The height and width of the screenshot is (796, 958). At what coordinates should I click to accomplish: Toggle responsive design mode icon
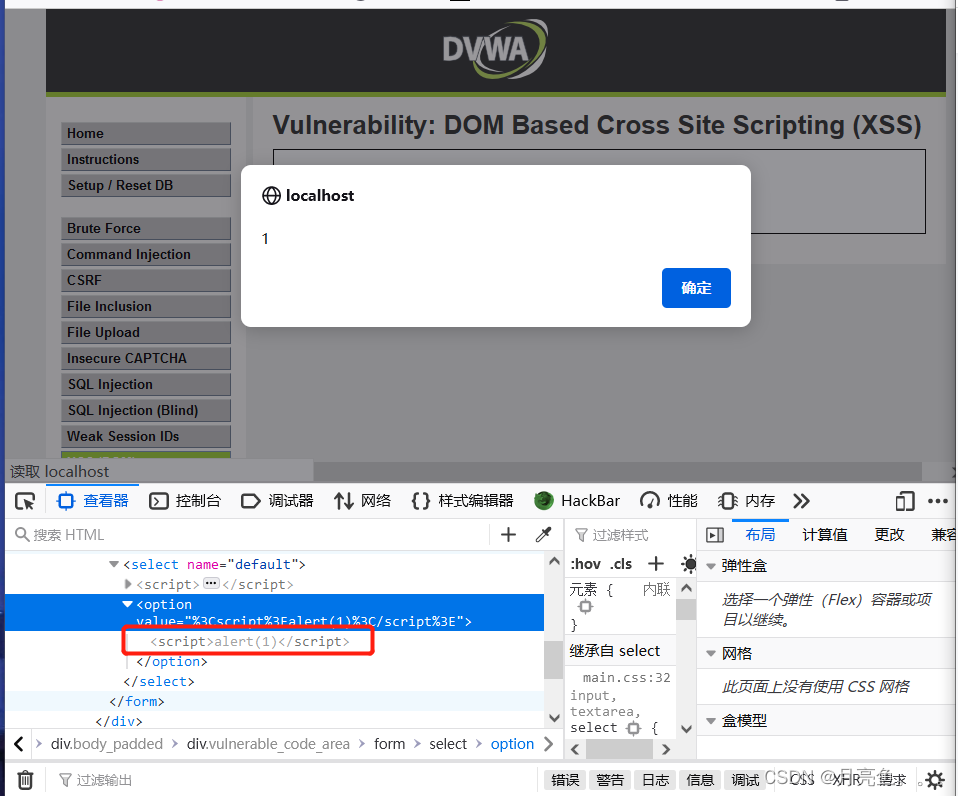click(x=905, y=502)
